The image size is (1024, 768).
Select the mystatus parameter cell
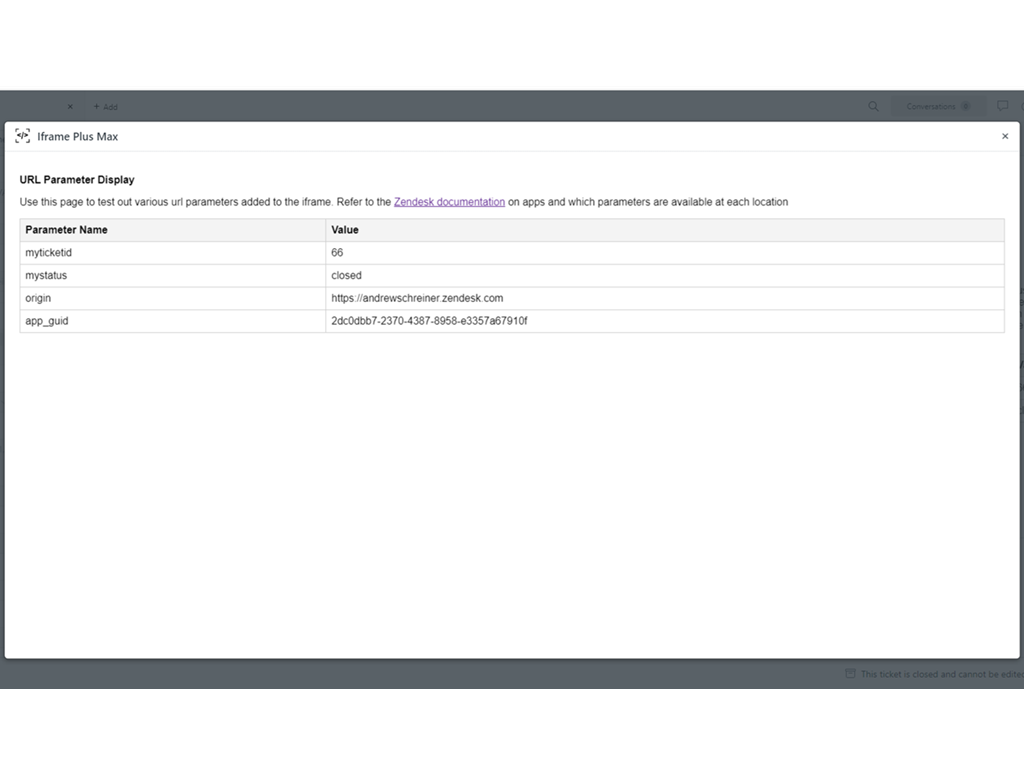(46, 275)
